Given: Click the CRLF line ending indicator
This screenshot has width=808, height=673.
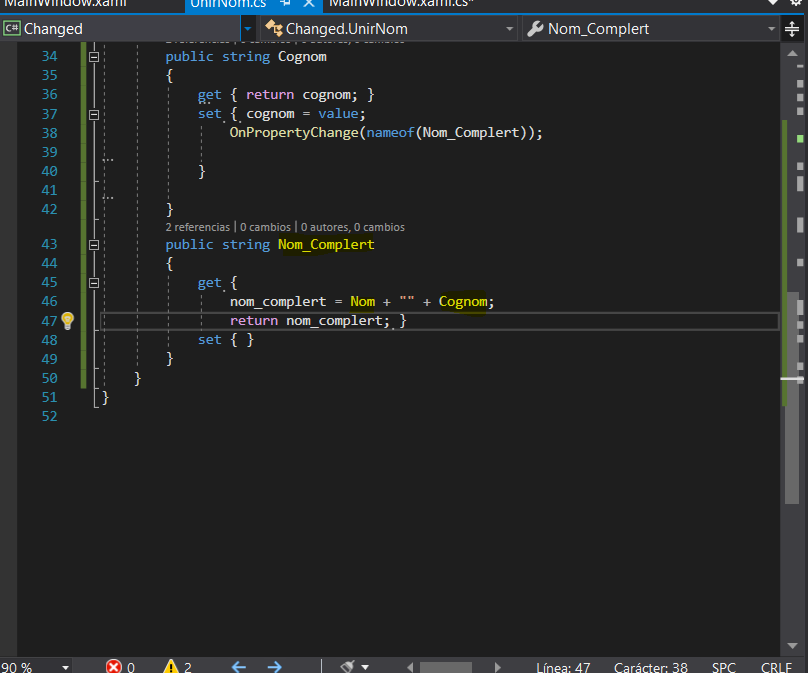Looking at the screenshot, I should click(776, 667).
